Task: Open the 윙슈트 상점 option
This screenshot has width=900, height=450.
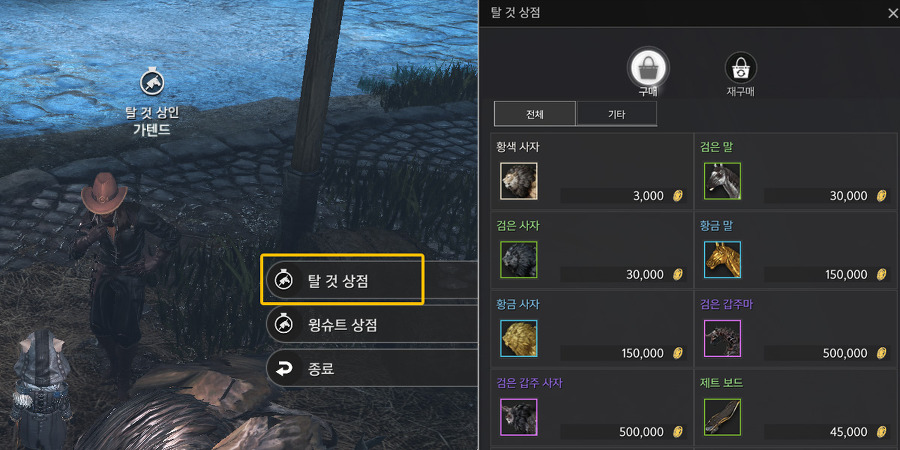Action: click(x=373, y=325)
